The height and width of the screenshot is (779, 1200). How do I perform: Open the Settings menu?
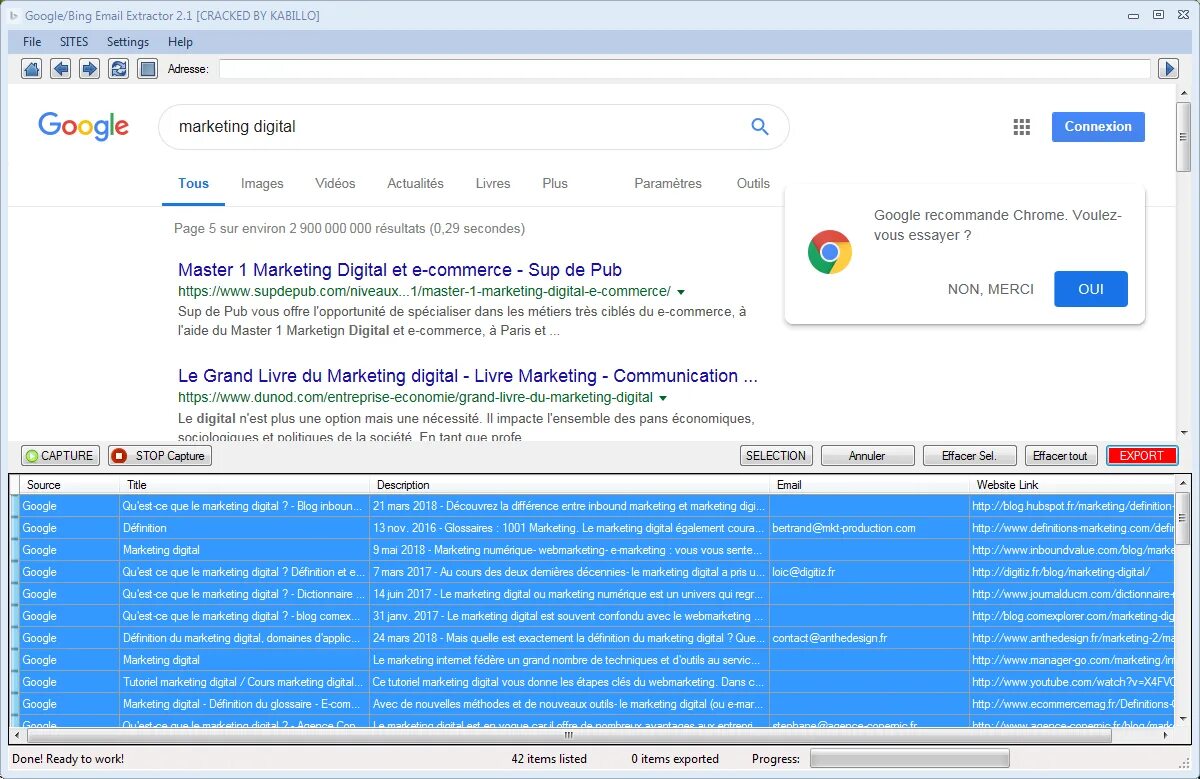(128, 42)
